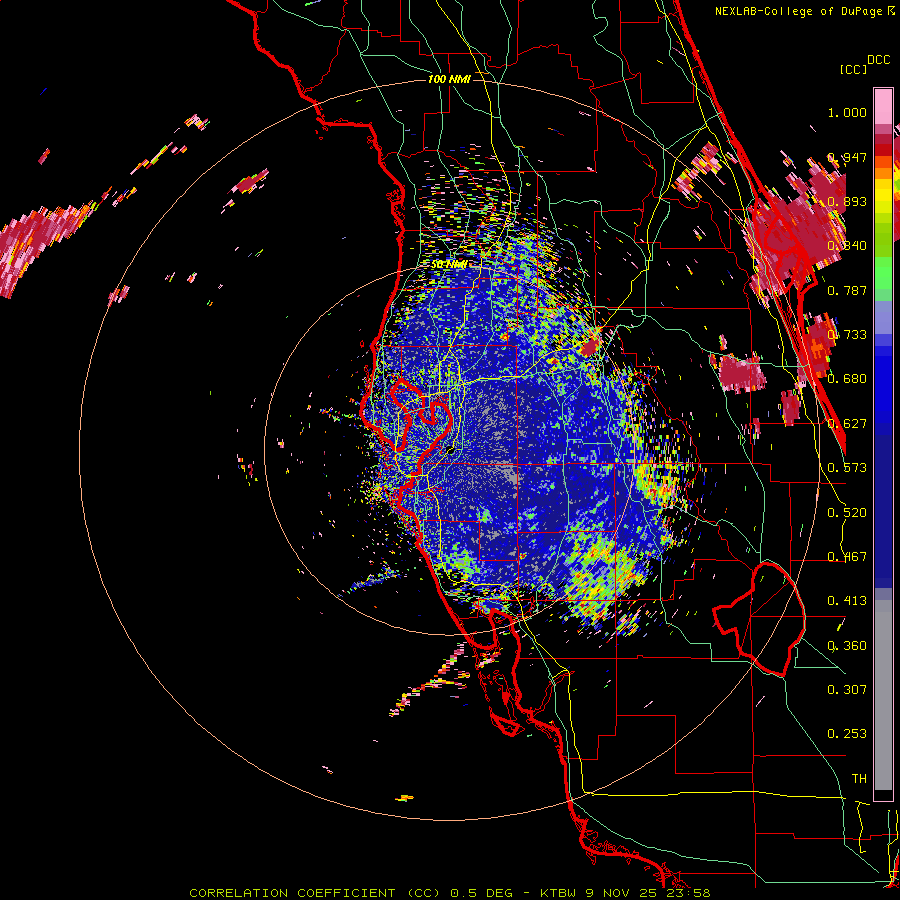This screenshot has height=900, width=900.
Task: Select the 0.627 color scale value
Action: tap(847, 424)
